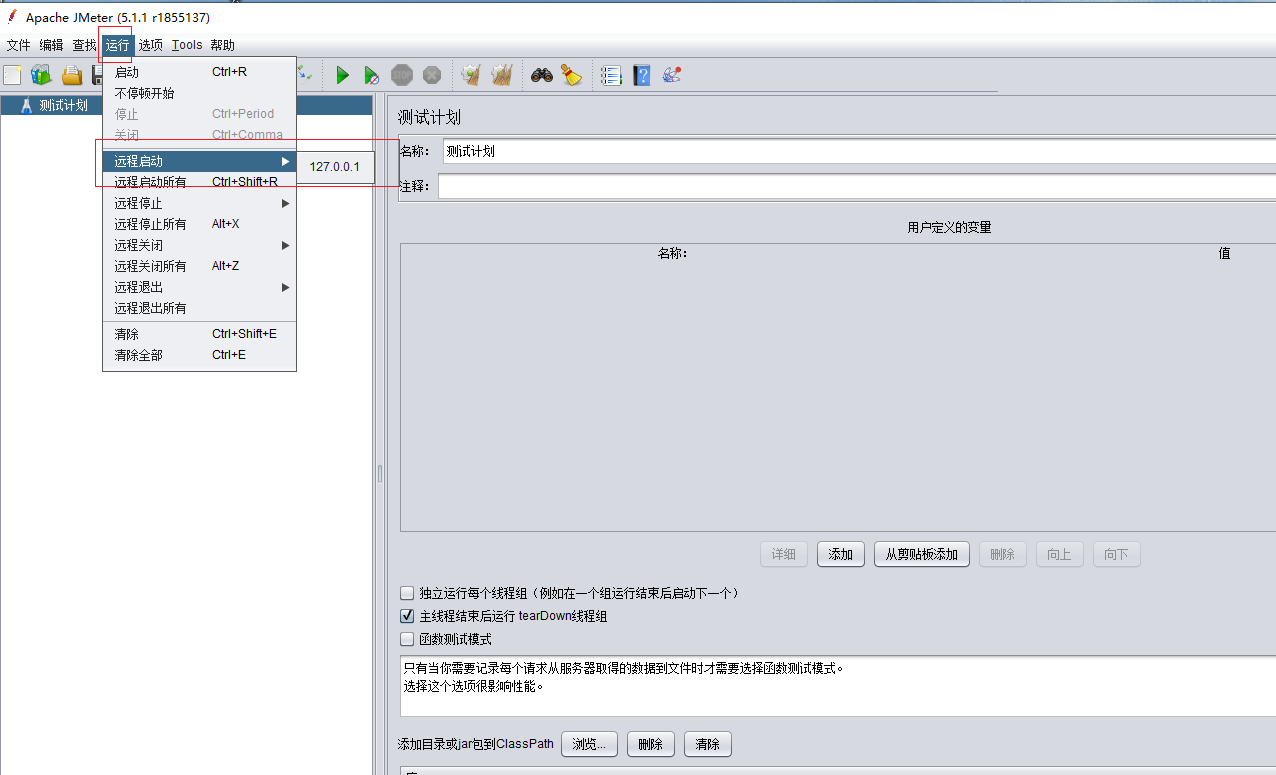Click the Function Helper list icon

coord(611,75)
